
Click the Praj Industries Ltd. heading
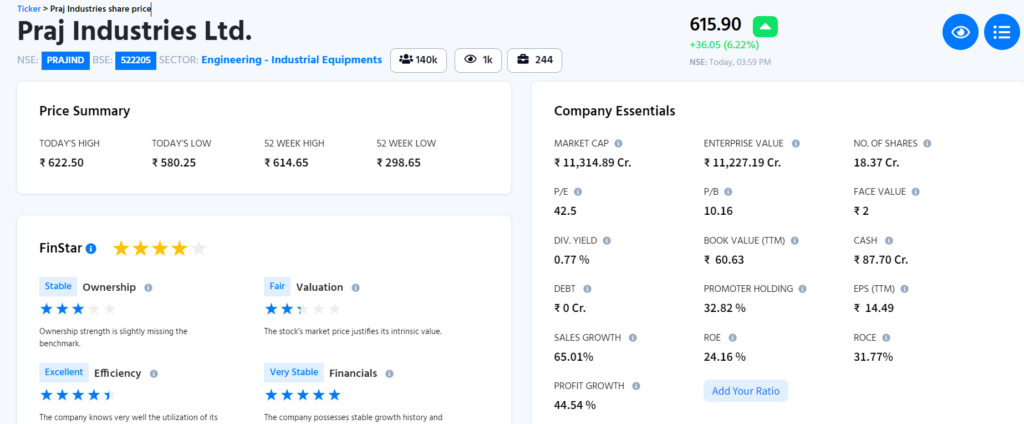(135, 31)
